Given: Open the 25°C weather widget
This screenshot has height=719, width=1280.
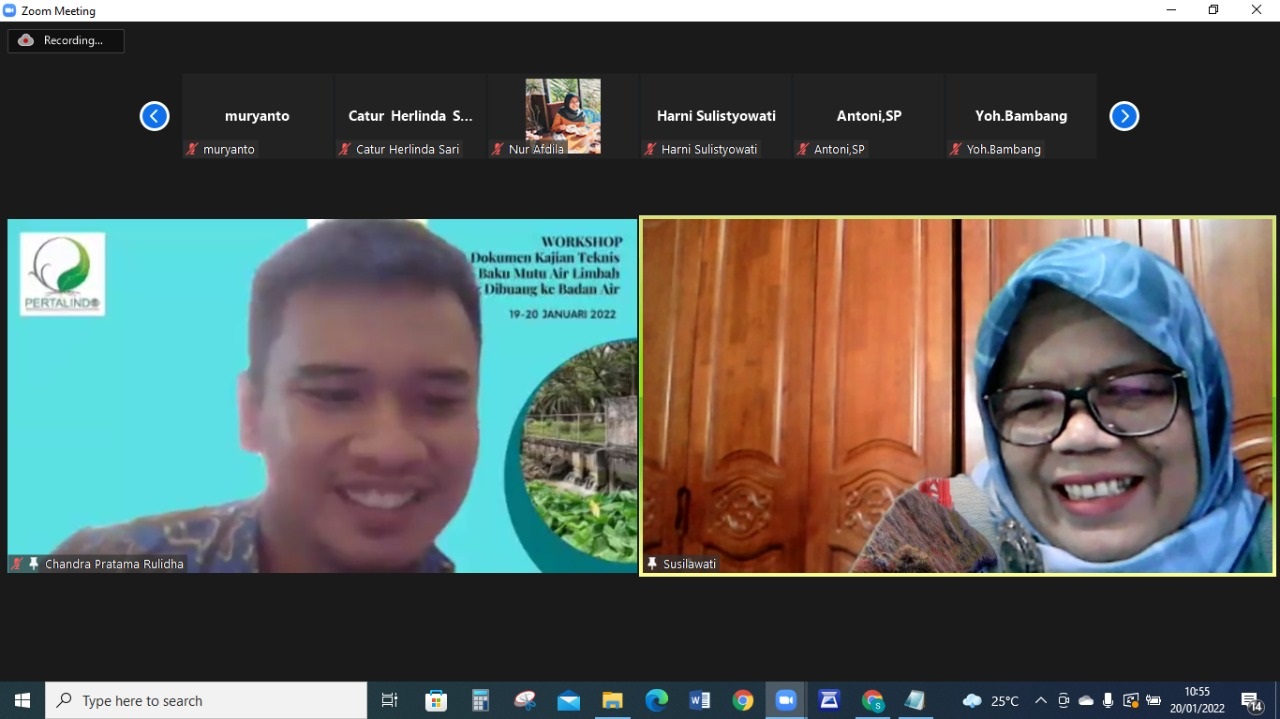Looking at the screenshot, I should point(990,701).
